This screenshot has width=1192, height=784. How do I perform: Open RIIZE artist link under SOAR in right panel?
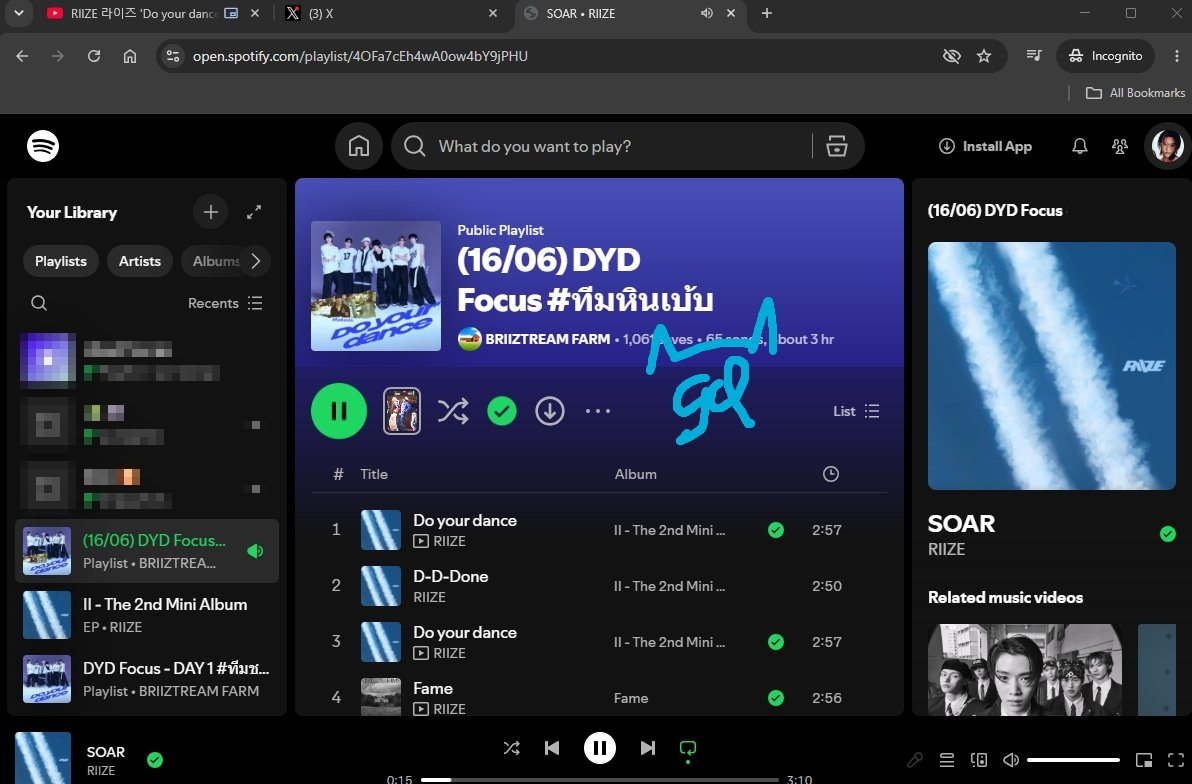click(946, 550)
